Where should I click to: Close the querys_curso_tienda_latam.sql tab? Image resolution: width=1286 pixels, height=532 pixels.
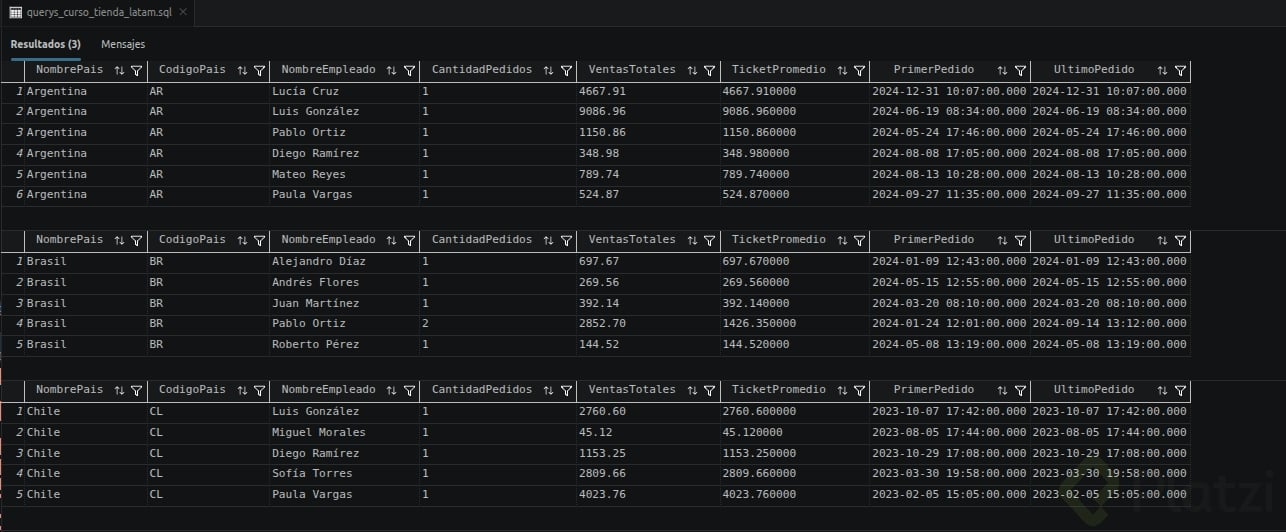pos(183,13)
